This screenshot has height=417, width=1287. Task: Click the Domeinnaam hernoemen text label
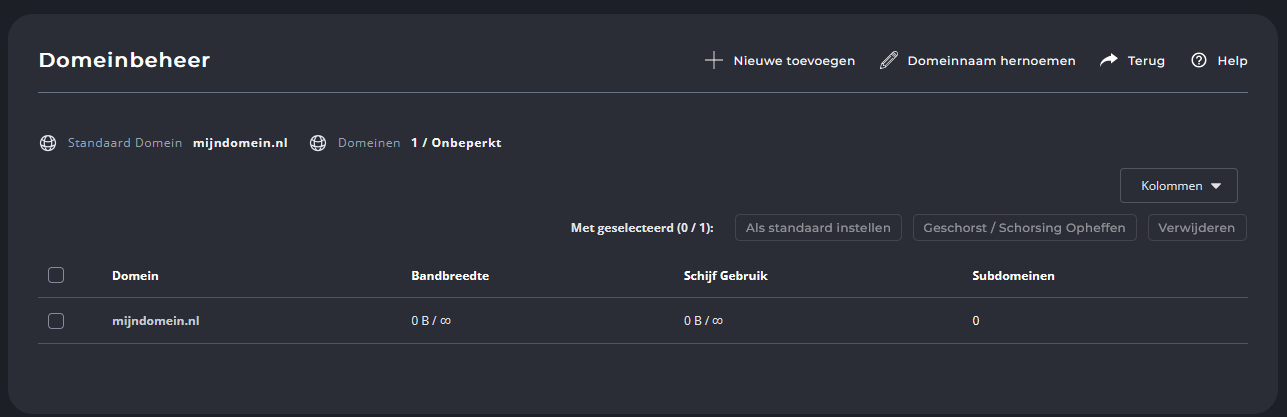991,61
